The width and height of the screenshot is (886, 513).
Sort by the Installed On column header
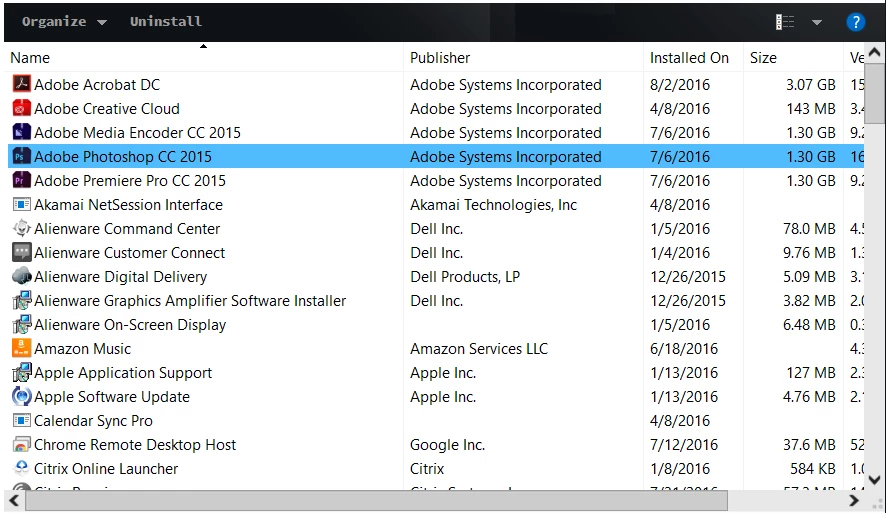point(689,58)
